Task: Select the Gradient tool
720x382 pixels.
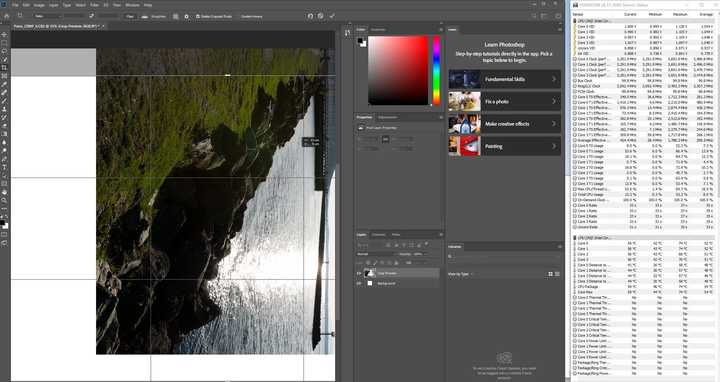Action: pos(4,134)
